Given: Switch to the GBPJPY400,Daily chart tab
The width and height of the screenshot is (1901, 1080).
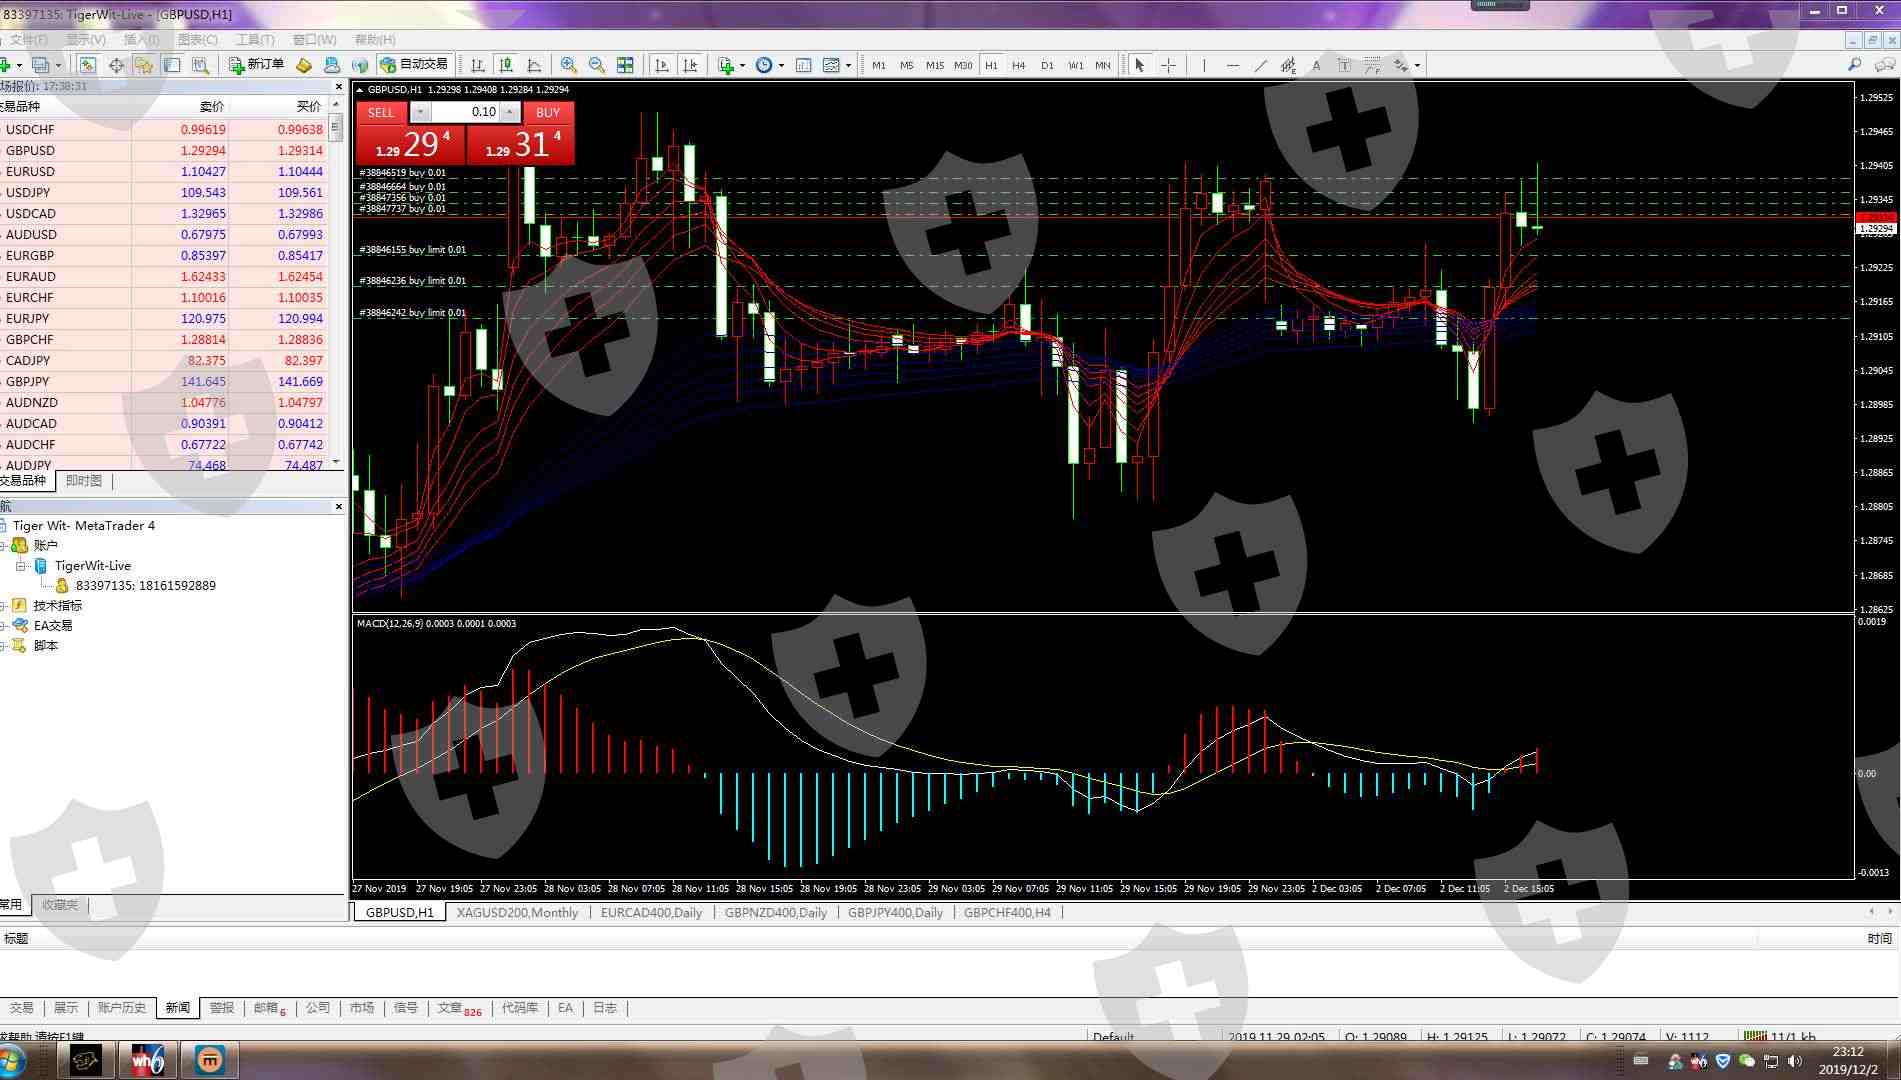Looking at the screenshot, I should tap(894, 912).
